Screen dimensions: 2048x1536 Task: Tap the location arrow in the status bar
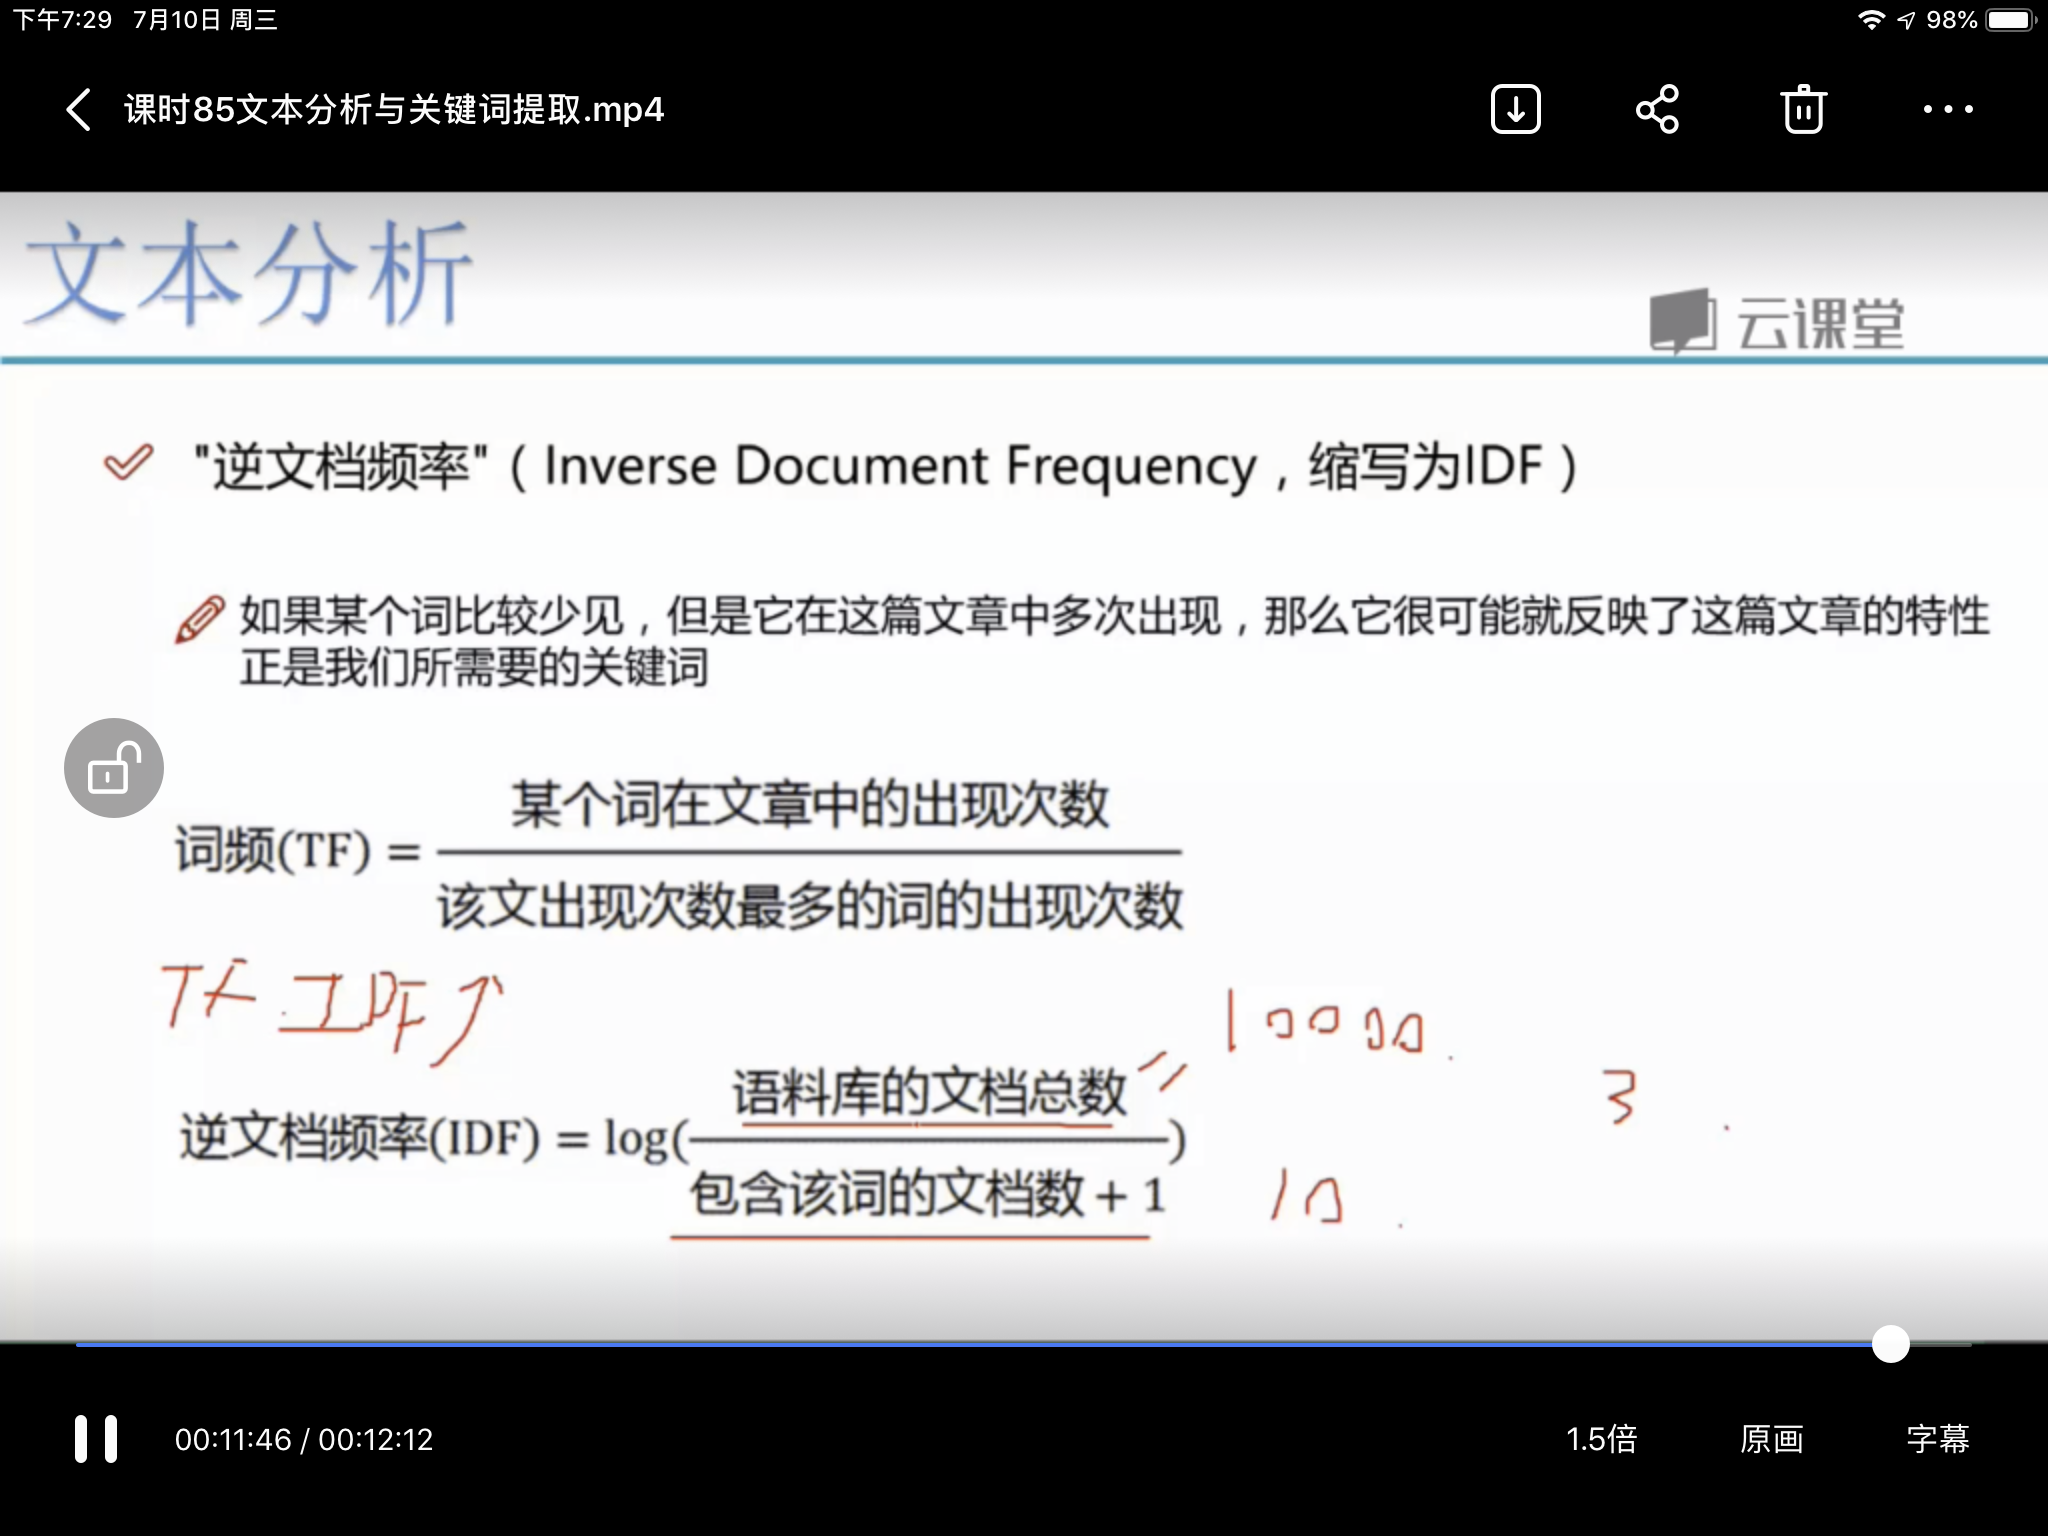tap(1906, 20)
